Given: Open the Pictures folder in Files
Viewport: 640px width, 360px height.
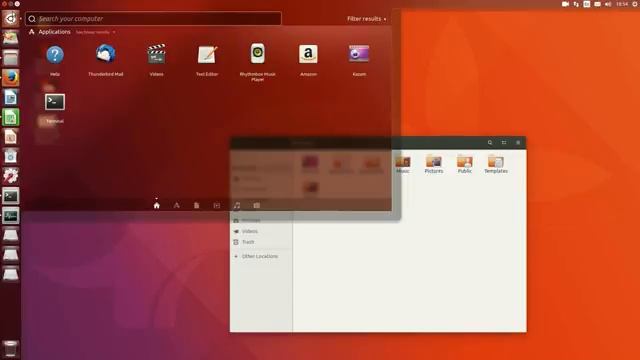Looking at the screenshot, I should pyautogui.click(x=433, y=164).
